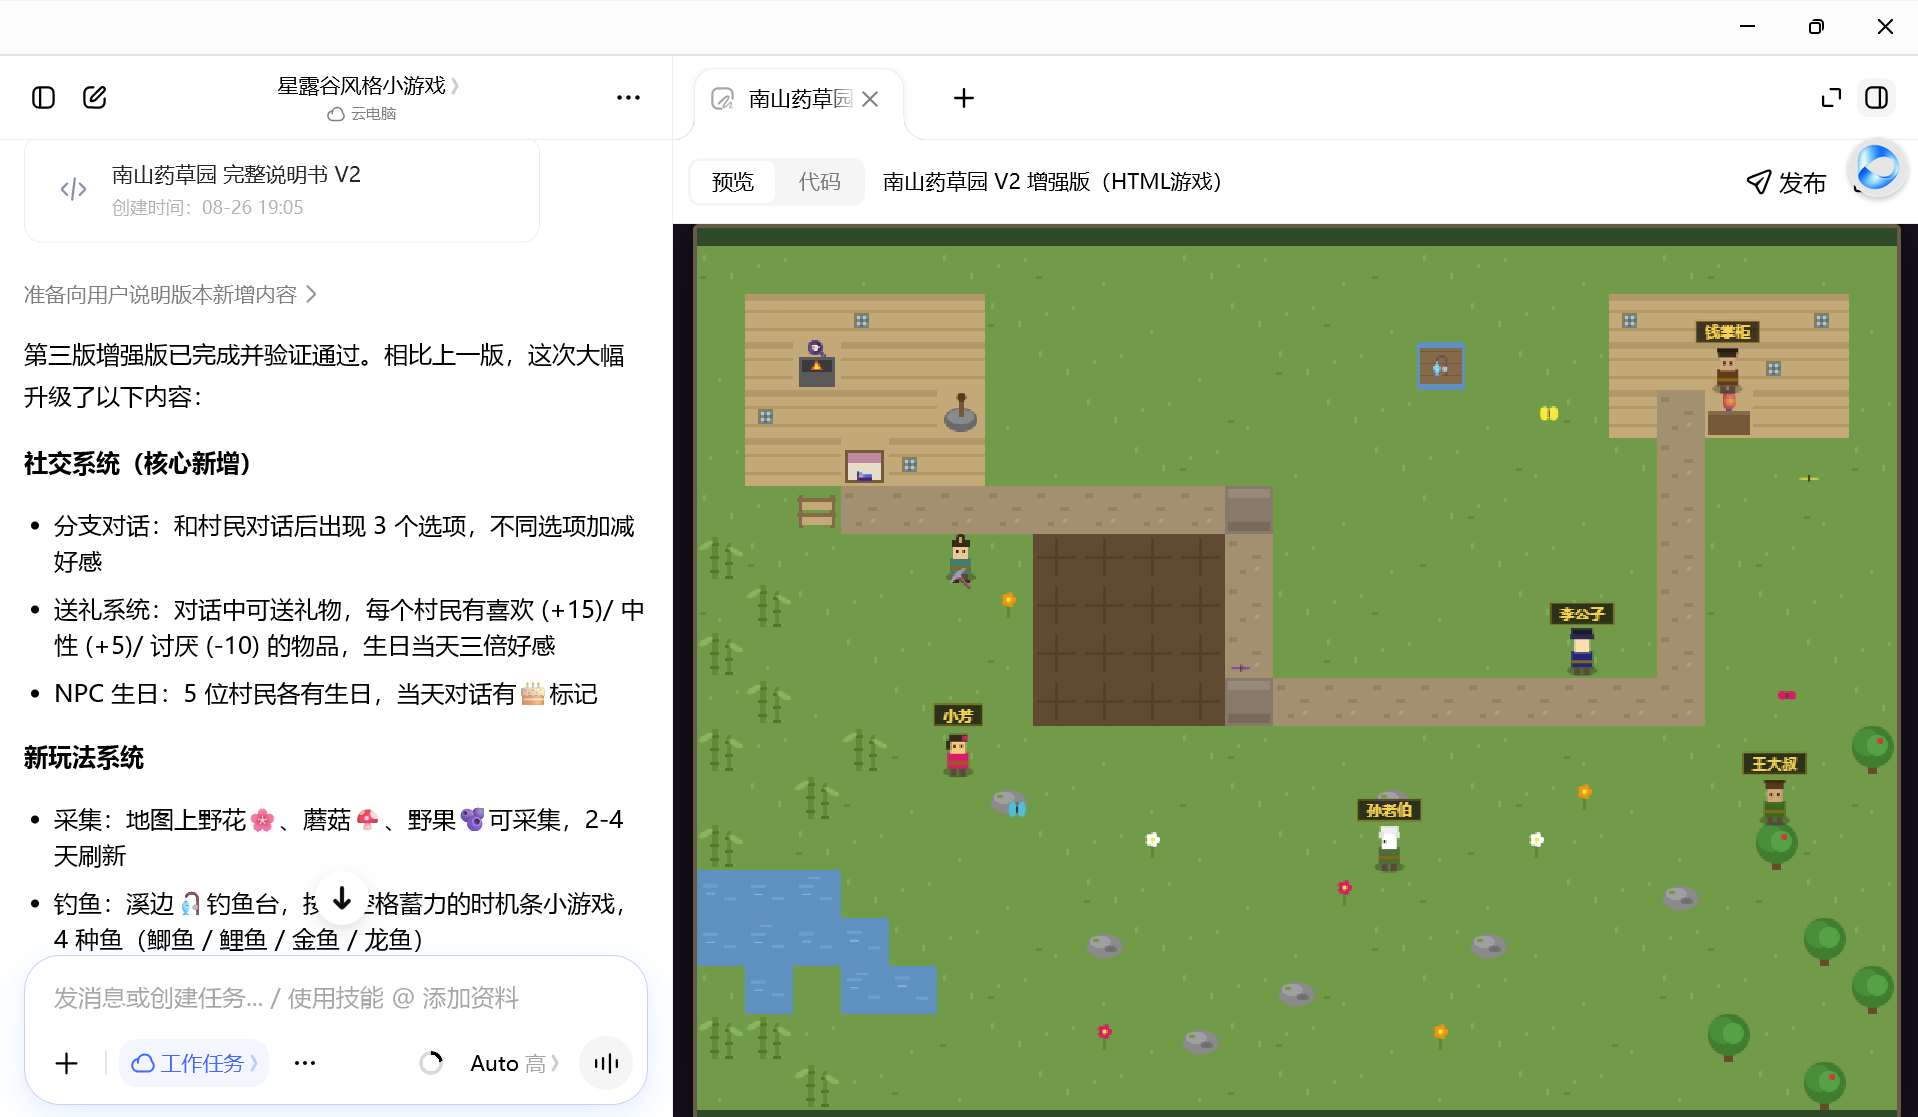Start voice input with the waveform button
The width and height of the screenshot is (1918, 1117).
click(606, 1063)
